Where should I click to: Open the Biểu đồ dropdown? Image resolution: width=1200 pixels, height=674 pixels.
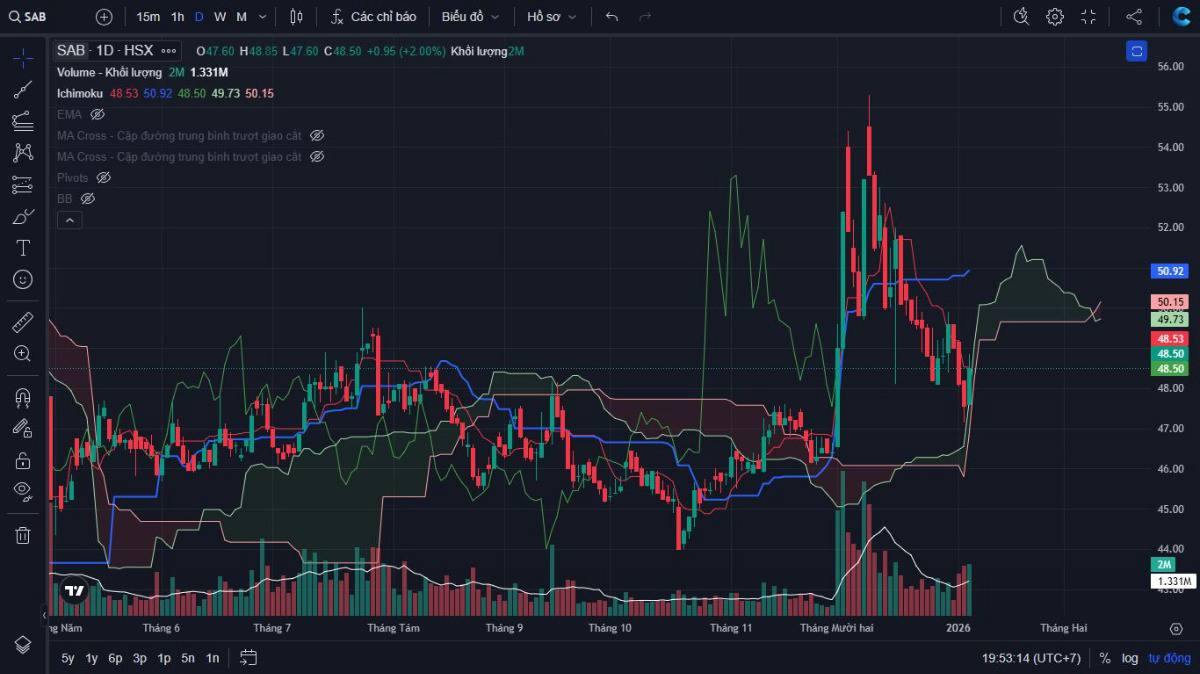coord(470,17)
